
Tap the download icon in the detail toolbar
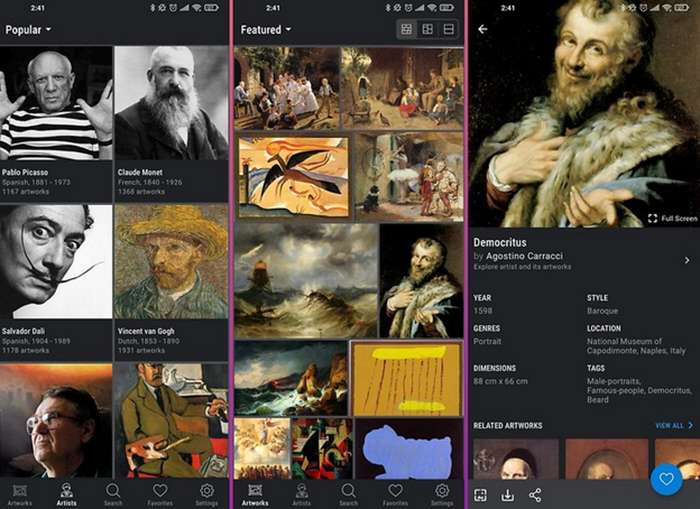[x=508, y=495]
